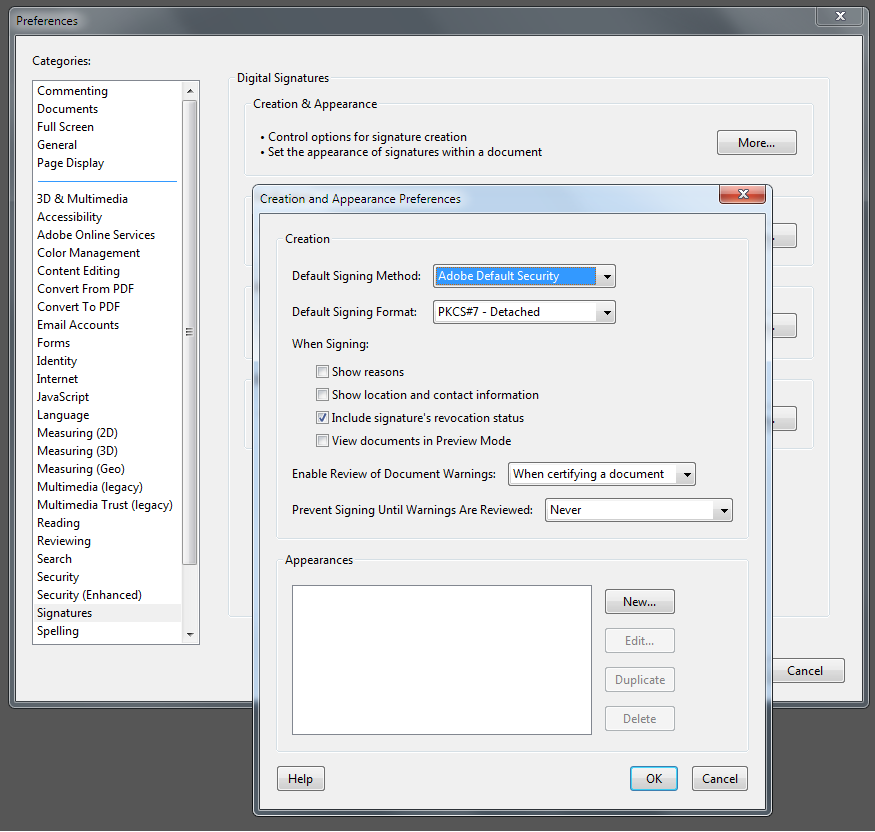Select the Signatures category

pyautogui.click(x=107, y=613)
